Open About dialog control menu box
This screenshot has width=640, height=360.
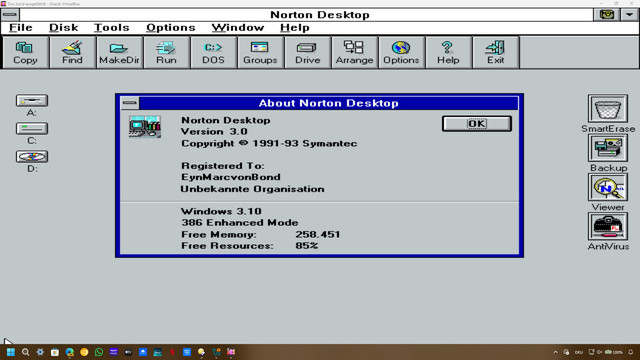coord(130,103)
